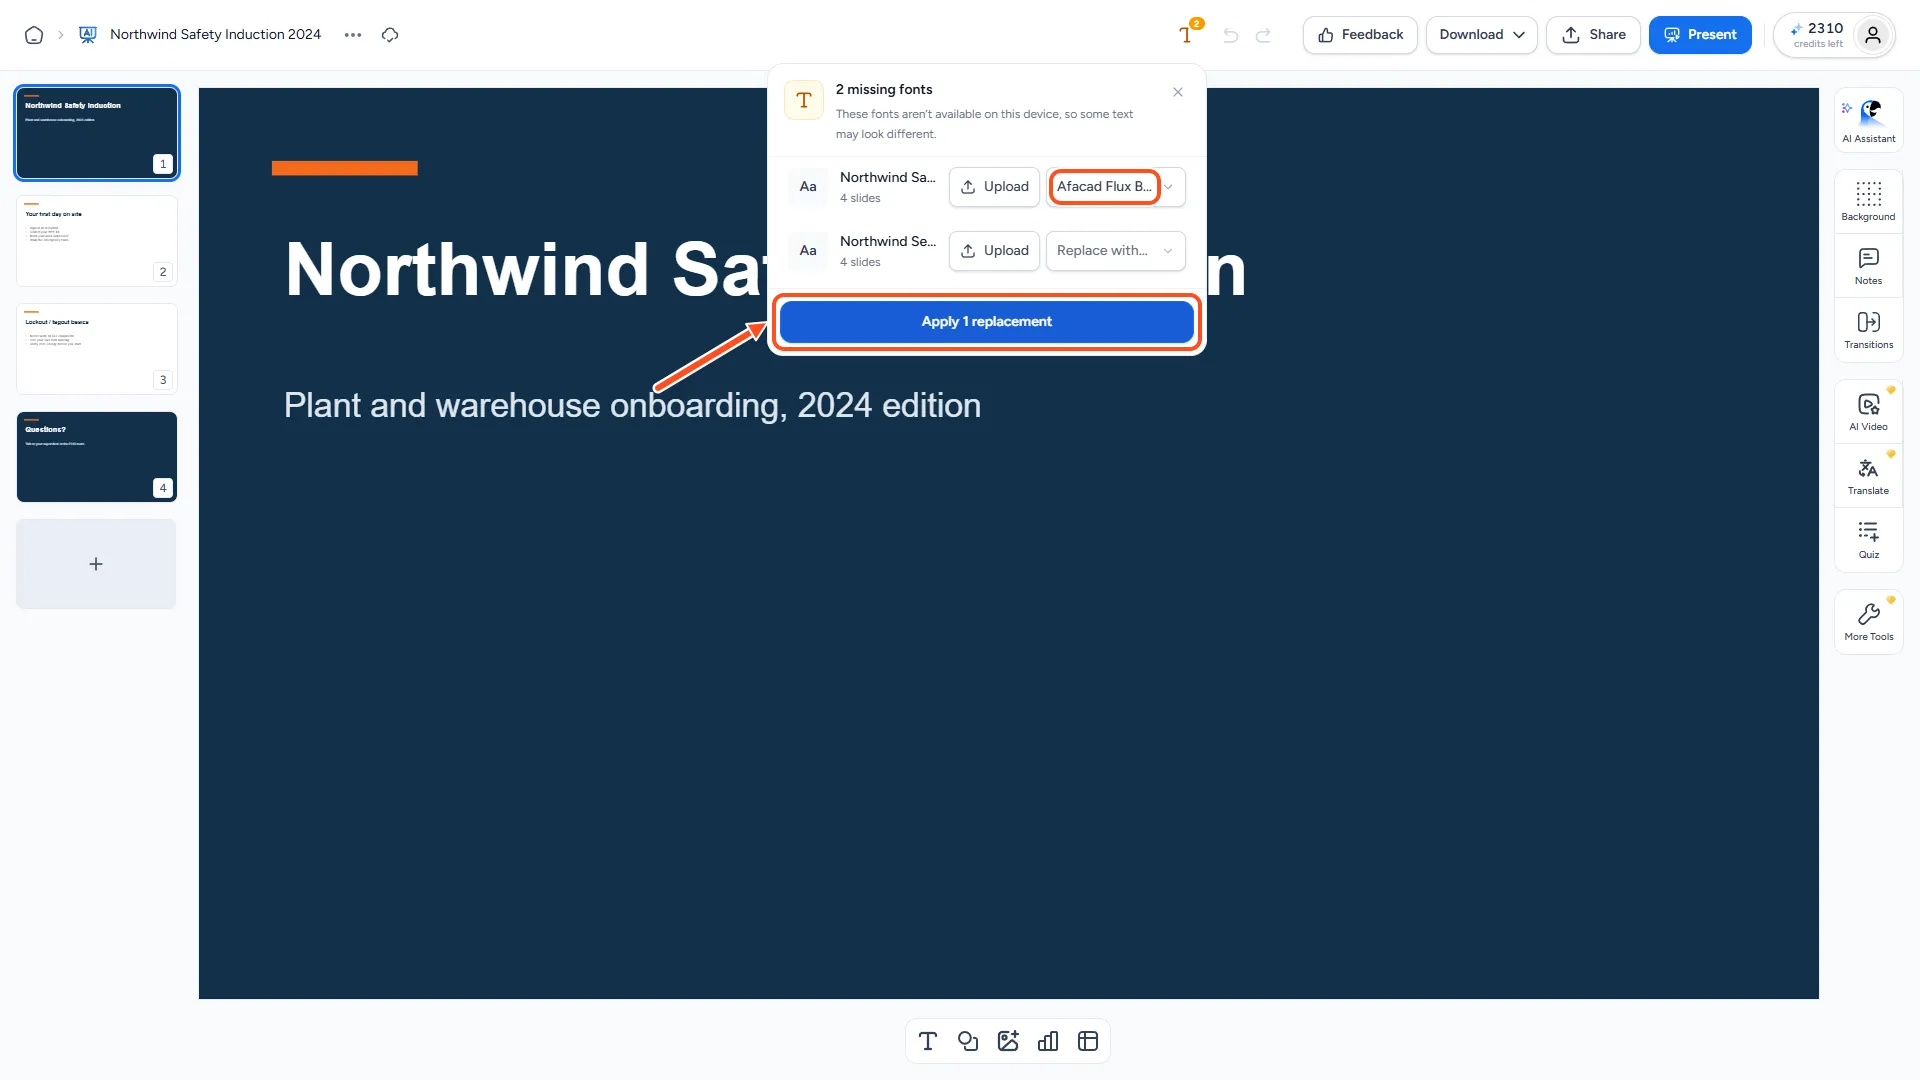The width and height of the screenshot is (1920, 1080).
Task: Select the 'Questions?' slide 4 thumbnail
Action: click(x=97, y=457)
